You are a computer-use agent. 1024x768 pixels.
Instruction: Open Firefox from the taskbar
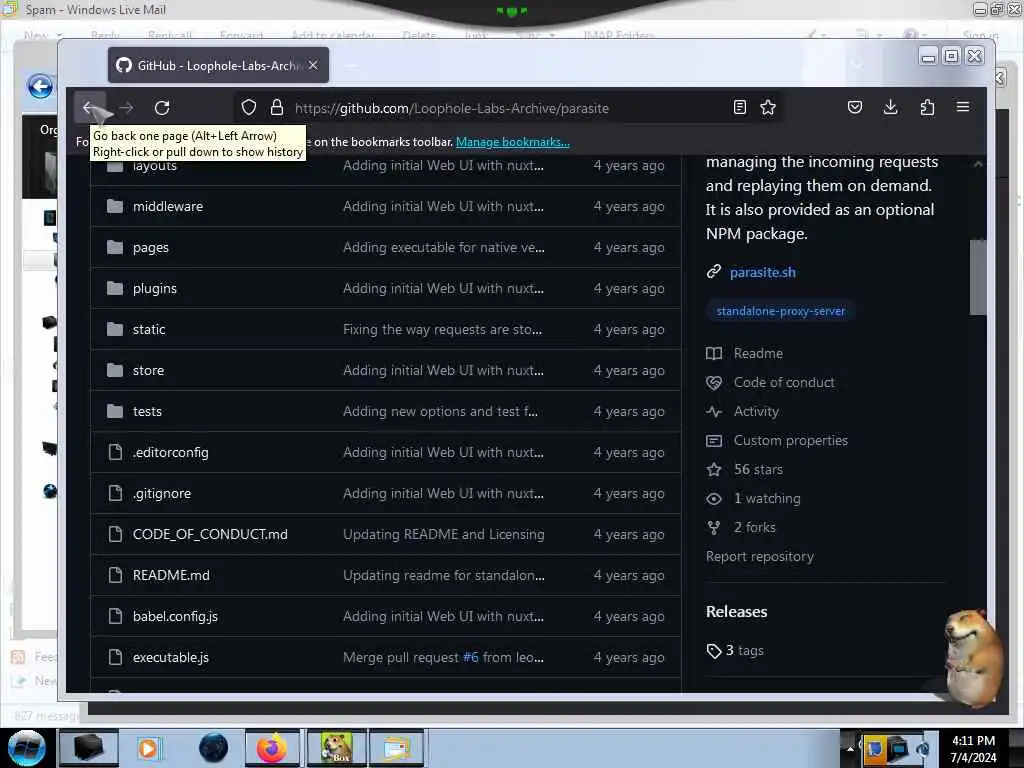coord(272,748)
